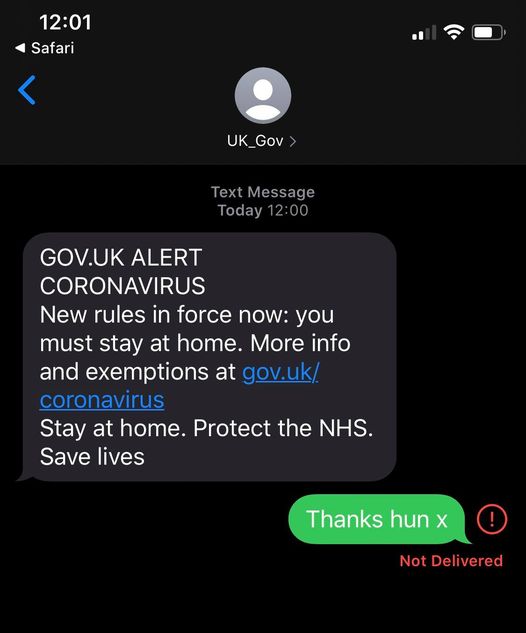Tap the Text Message Today 12:00 timestamp
This screenshot has width=526, height=633.
pyautogui.click(x=263, y=201)
